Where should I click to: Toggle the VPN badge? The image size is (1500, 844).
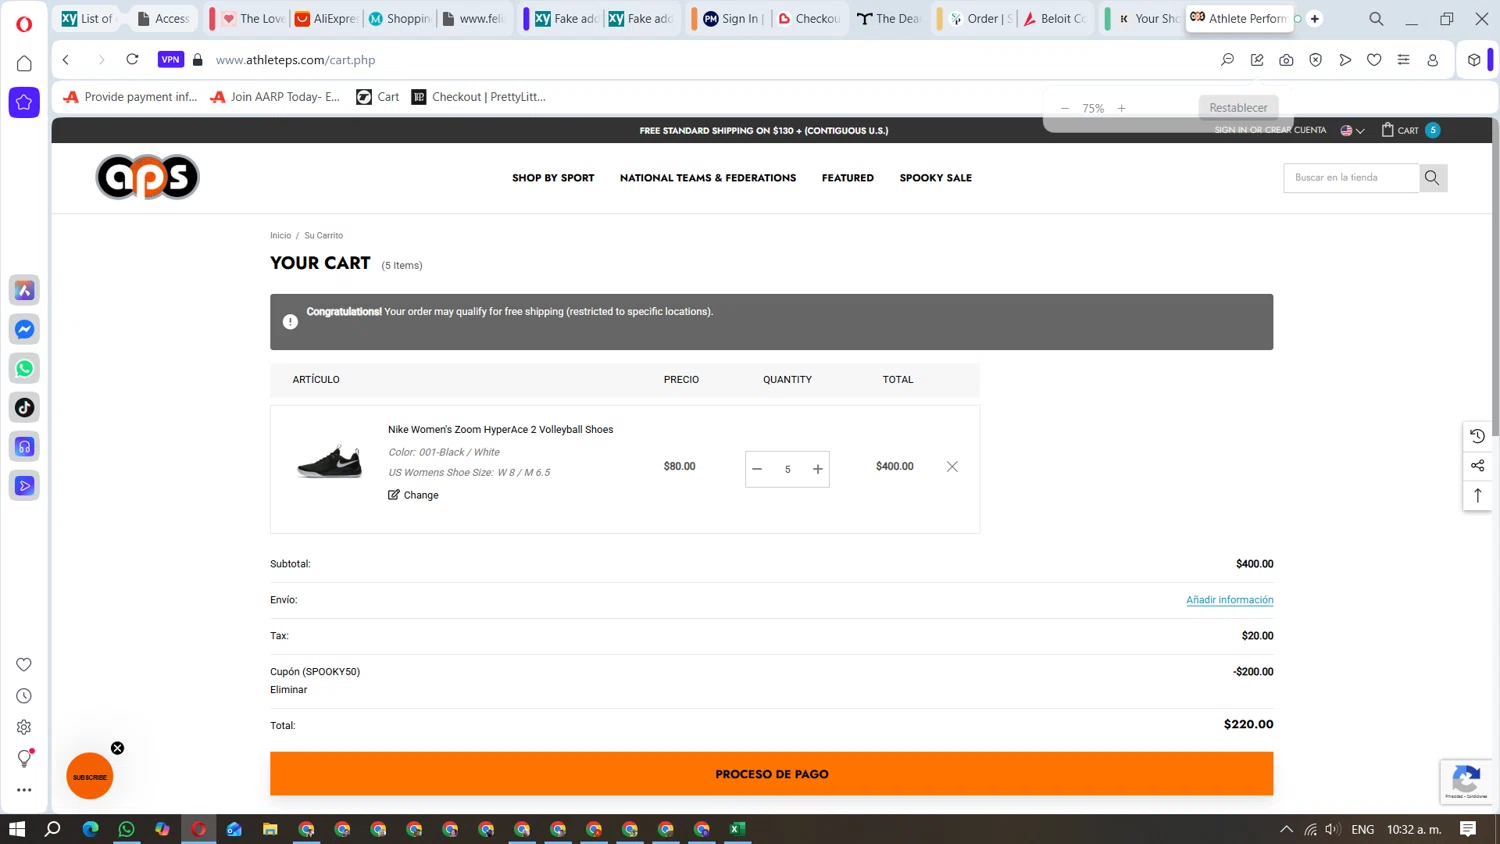pyautogui.click(x=171, y=60)
